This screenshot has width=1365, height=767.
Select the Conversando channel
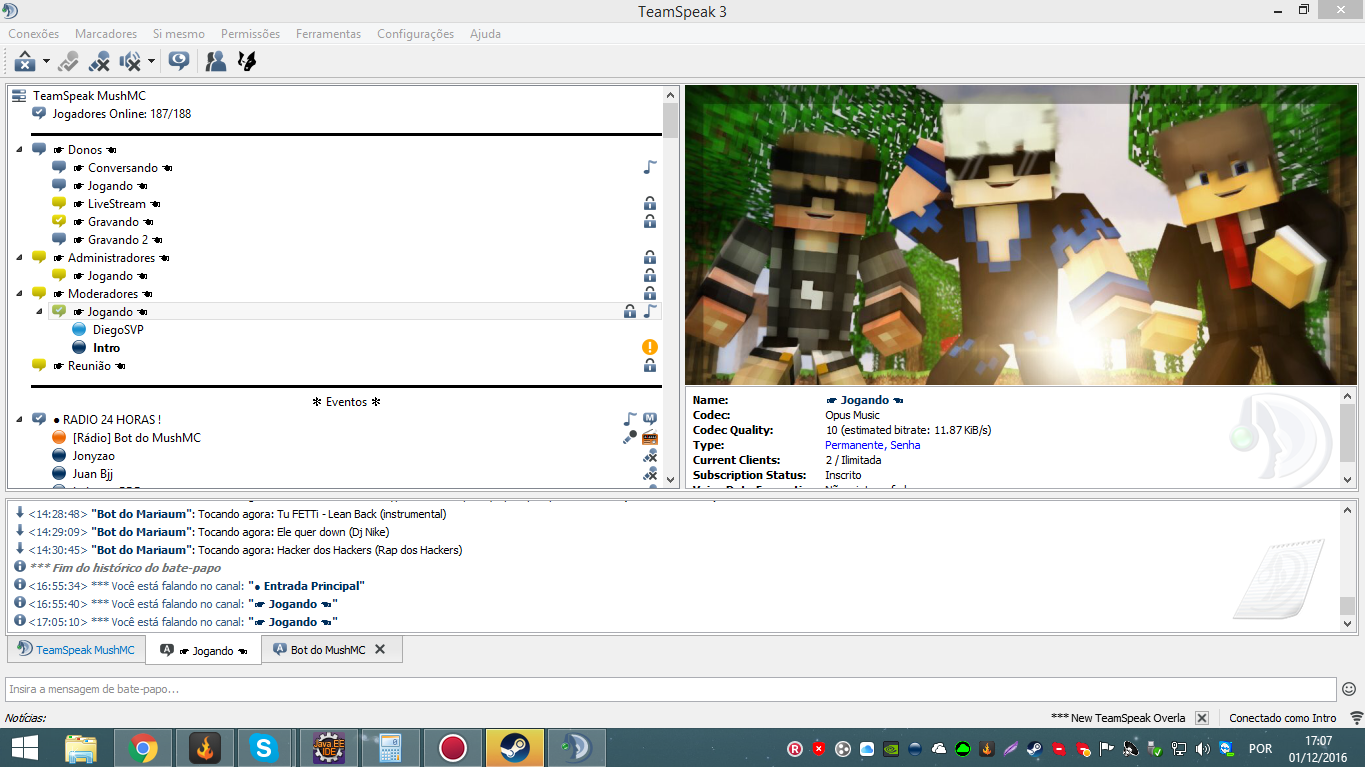click(355, 168)
